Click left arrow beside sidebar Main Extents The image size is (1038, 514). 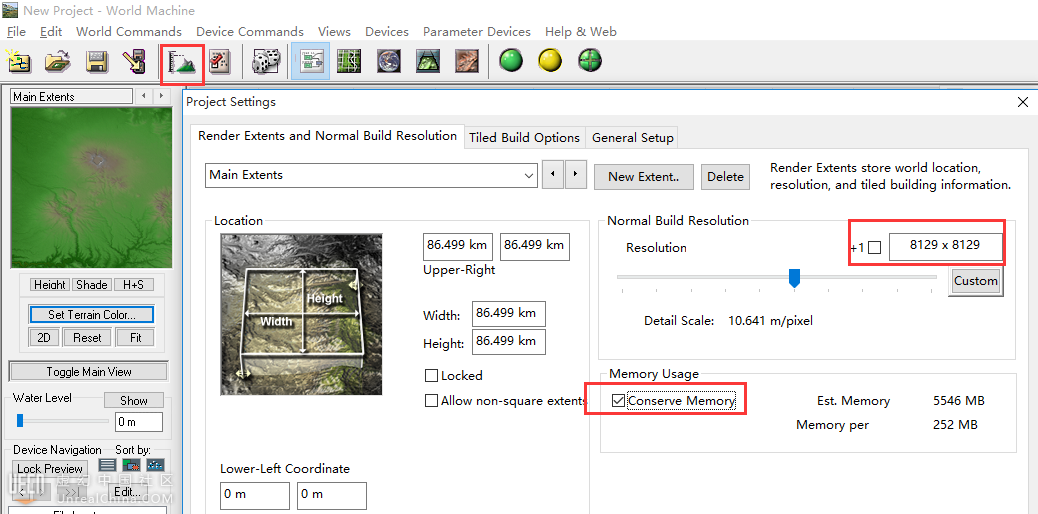tap(144, 97)
